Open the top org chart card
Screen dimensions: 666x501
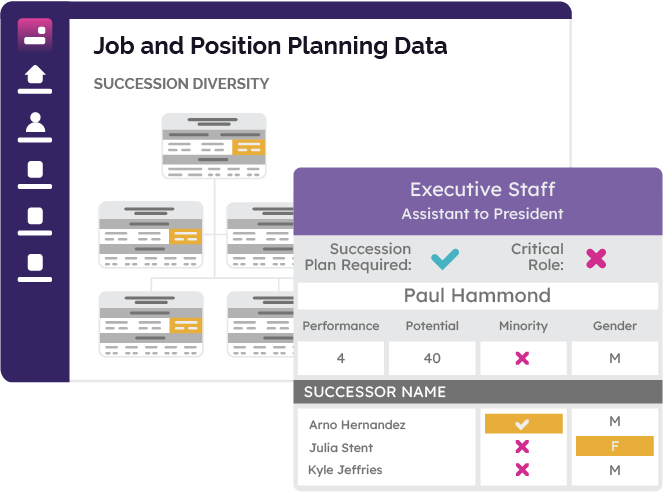pos(214,146)
